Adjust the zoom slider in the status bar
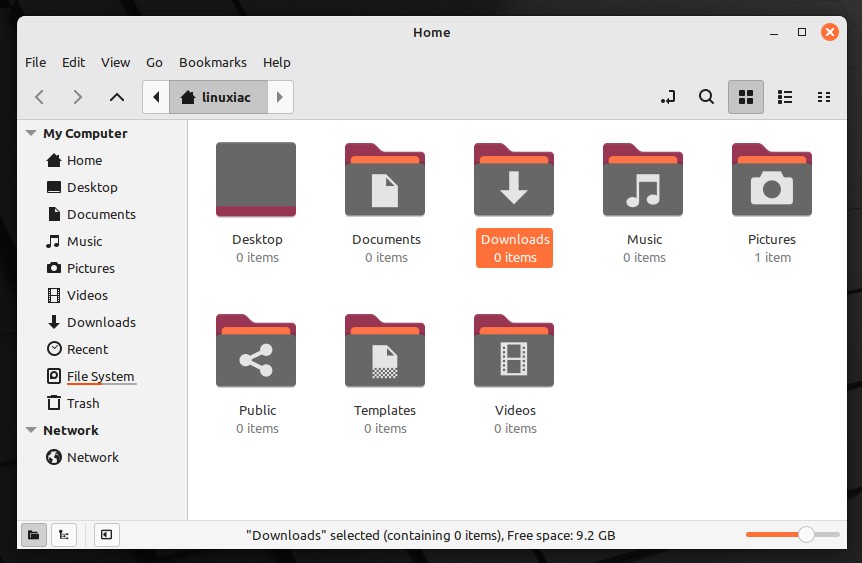 tap(792, 534)
